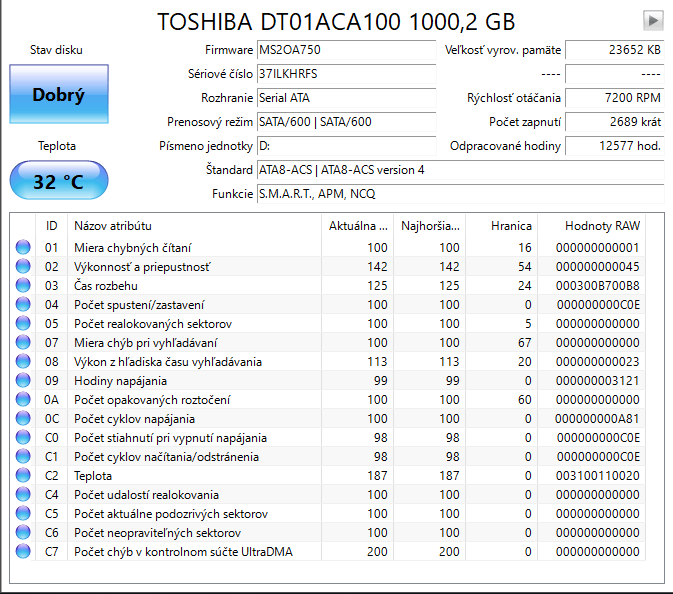The width and height of the screenshot is (673, 594).
Task: Click the Rýchlosť otáčania field 7200 RPM
Action: pos(615,98)
